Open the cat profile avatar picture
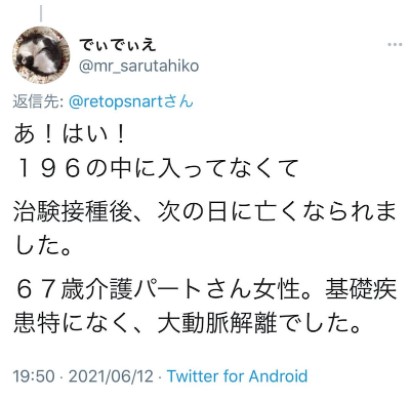This screenshot has height=404, width=417. 41,55
